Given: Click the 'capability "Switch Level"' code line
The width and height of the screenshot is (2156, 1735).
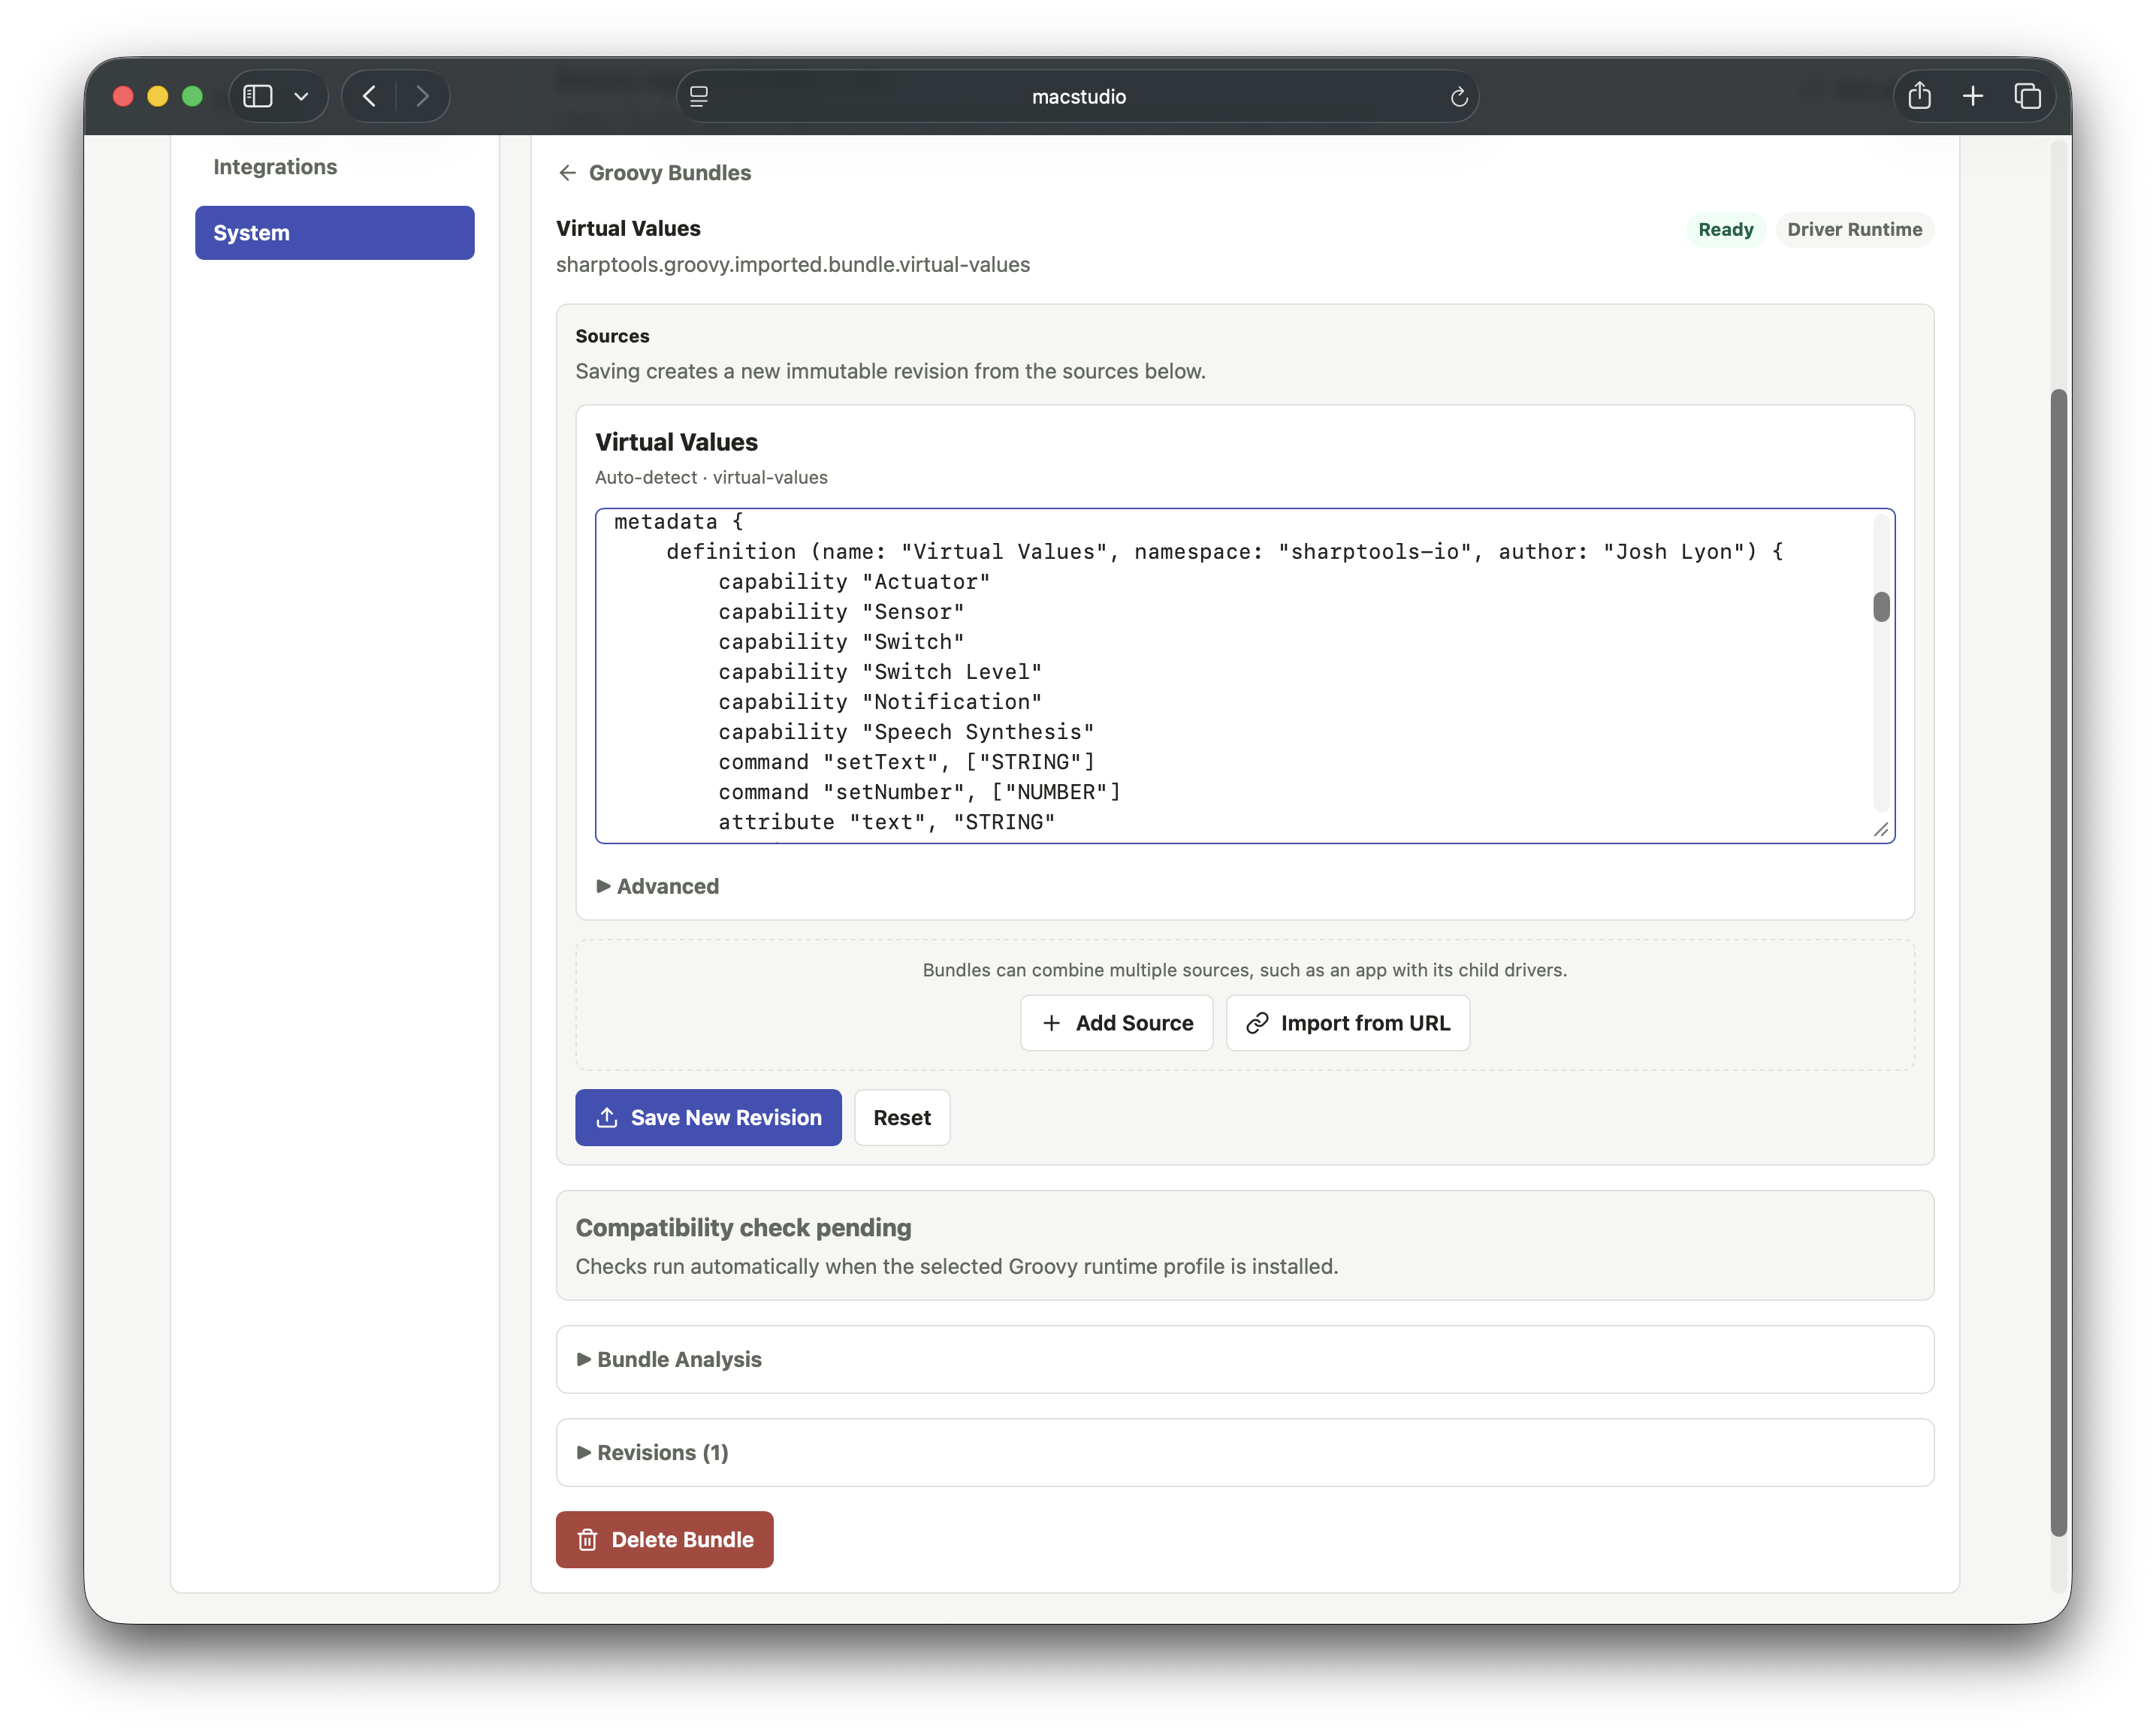Looking at the screenshot, I should pos(879,672).
